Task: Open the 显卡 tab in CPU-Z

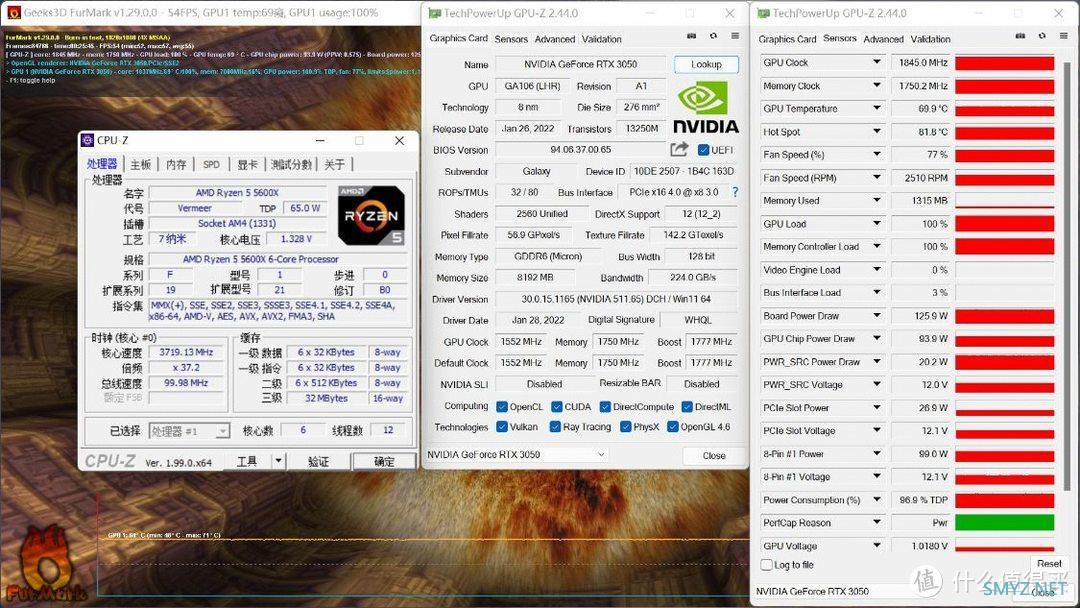Action: coord(247,165)
